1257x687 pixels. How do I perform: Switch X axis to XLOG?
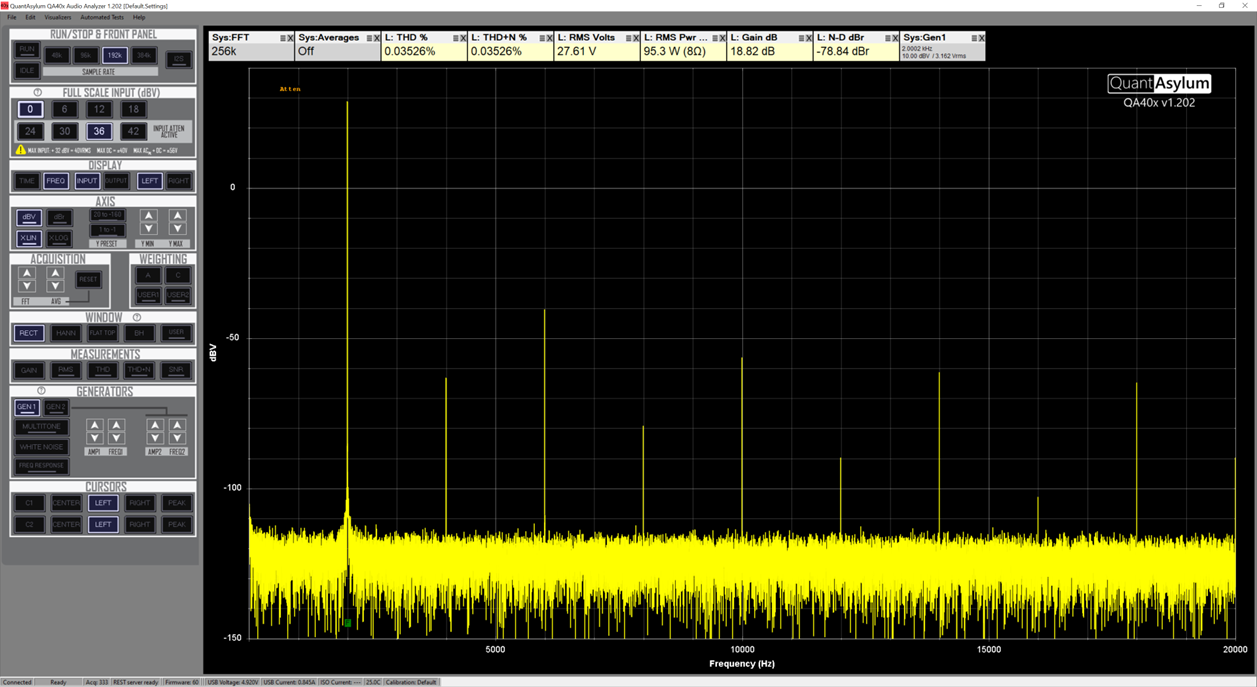59,238
